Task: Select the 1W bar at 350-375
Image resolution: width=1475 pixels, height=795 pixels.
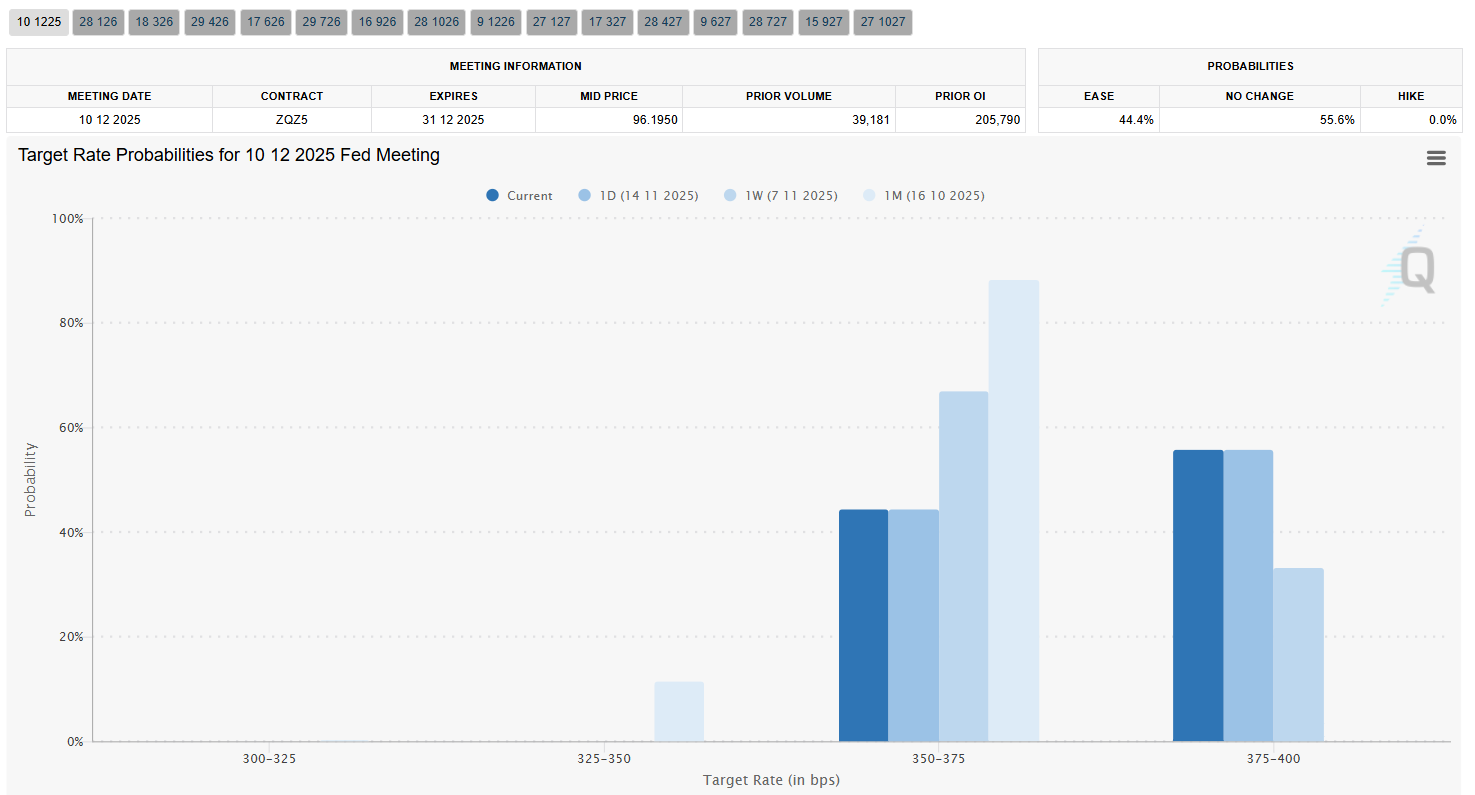Action: (x=963, y=567)
